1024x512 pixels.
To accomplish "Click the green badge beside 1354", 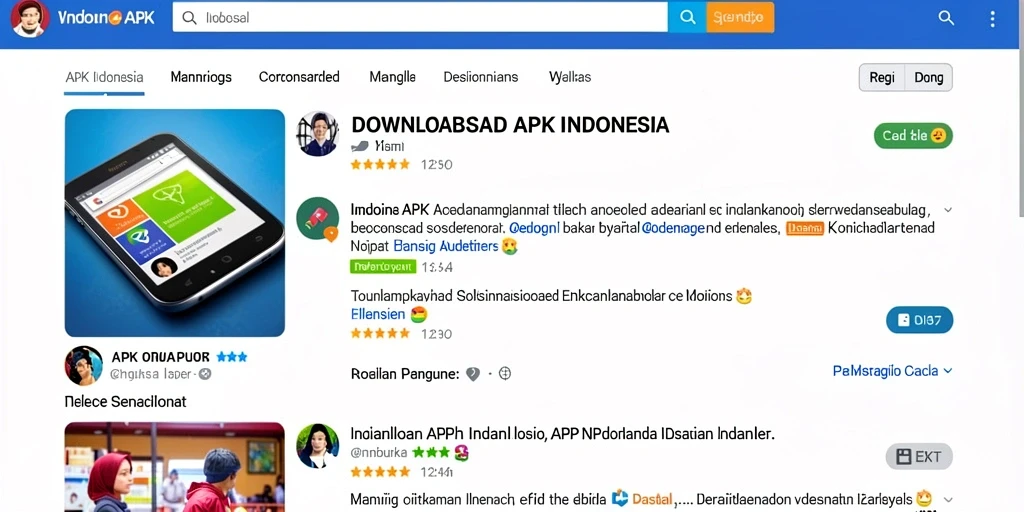I will pyautogui.click(x=383, y=266).
